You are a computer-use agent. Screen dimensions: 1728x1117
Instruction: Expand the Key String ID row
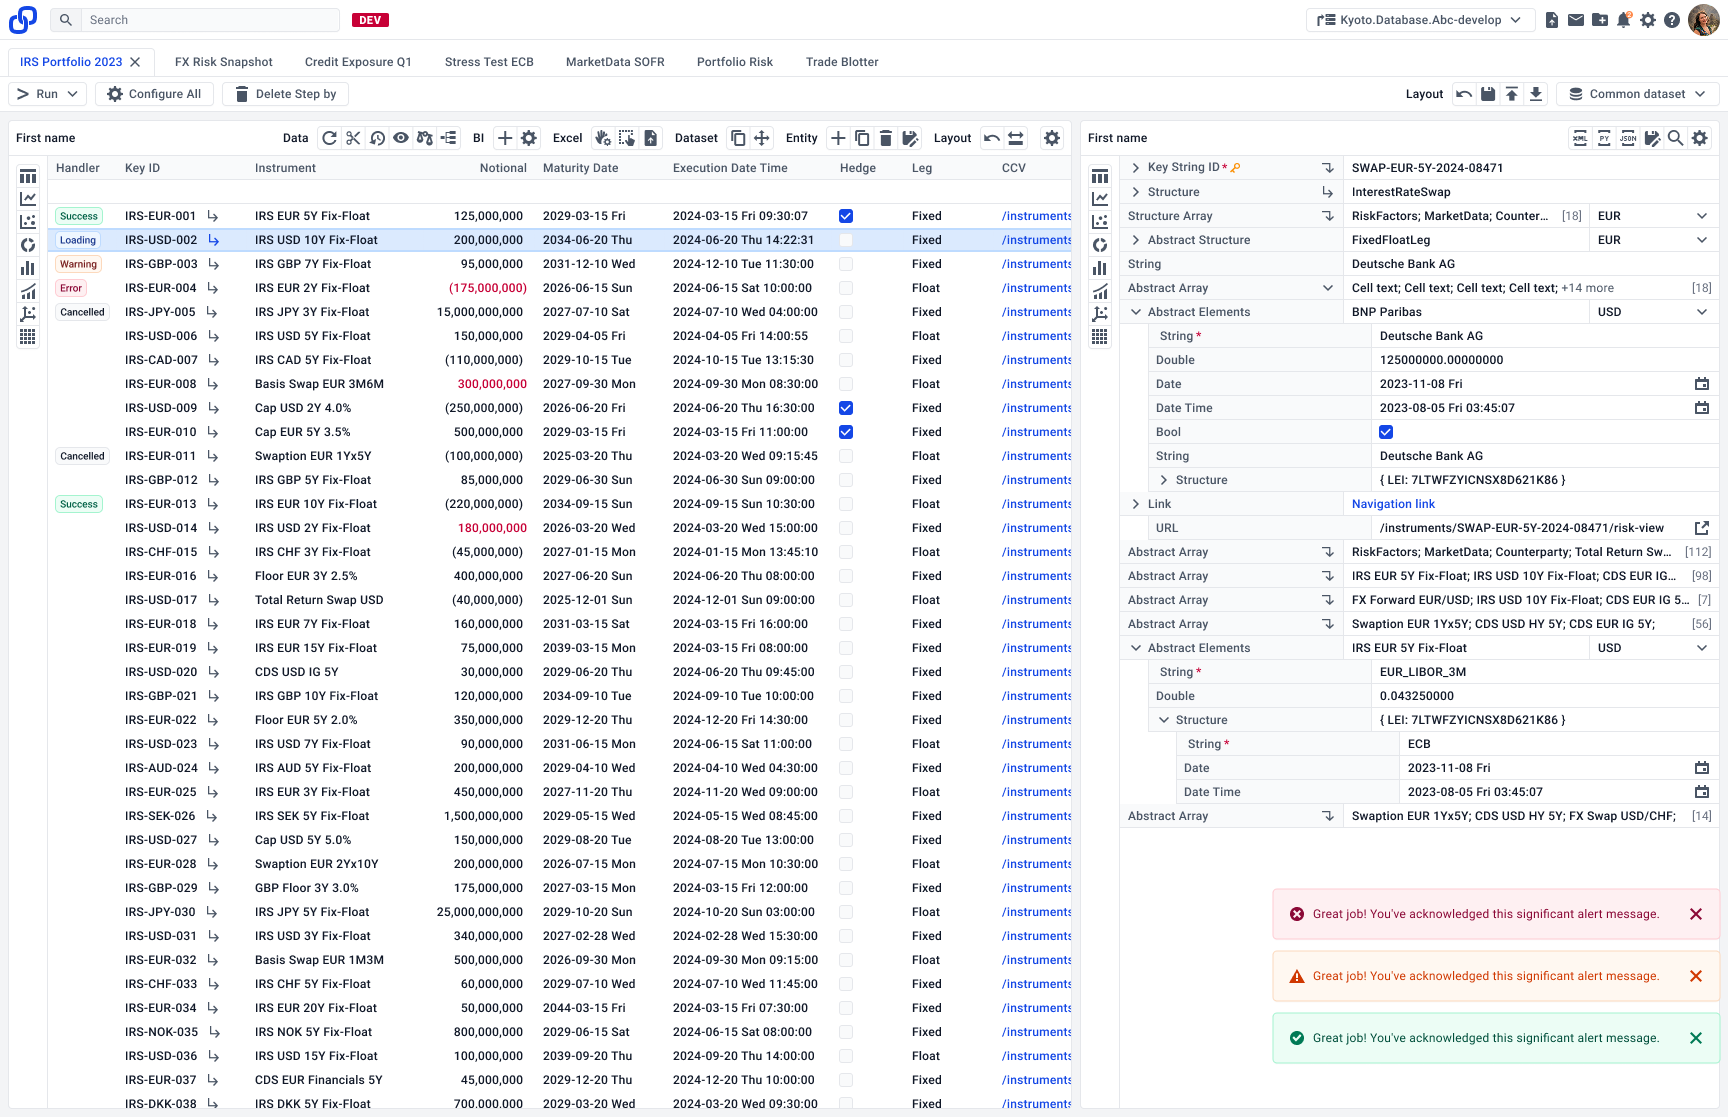(1136, 168)
